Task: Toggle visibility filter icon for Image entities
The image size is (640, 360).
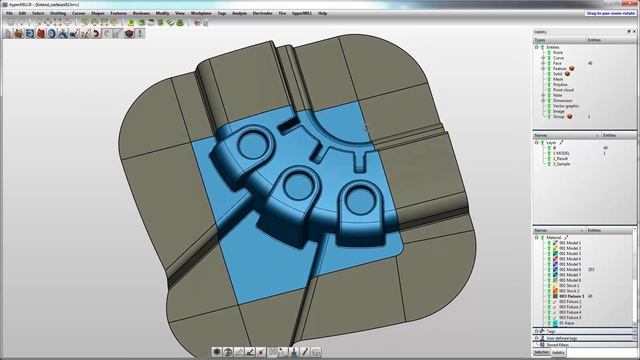Action: 549,111
